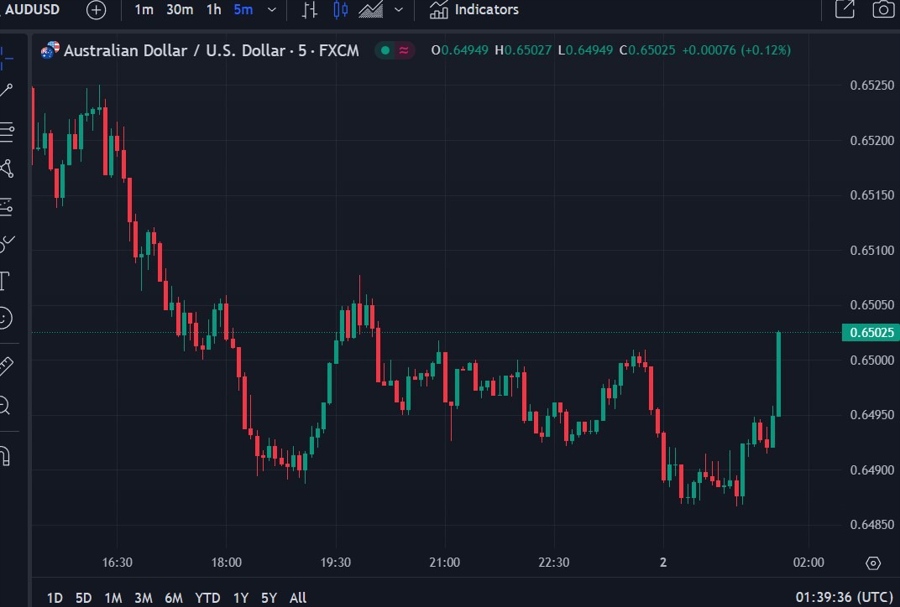The width and height of the screenshot is (900, 607).
Task: Click the AUDUSD symbol search field
Action: 32,9
